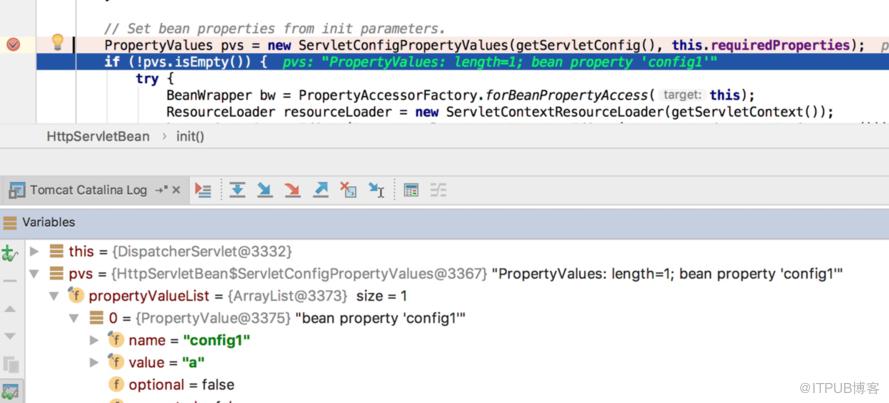Click the New Watch glasses icon
889x403 pixels.
pos(9,253)
